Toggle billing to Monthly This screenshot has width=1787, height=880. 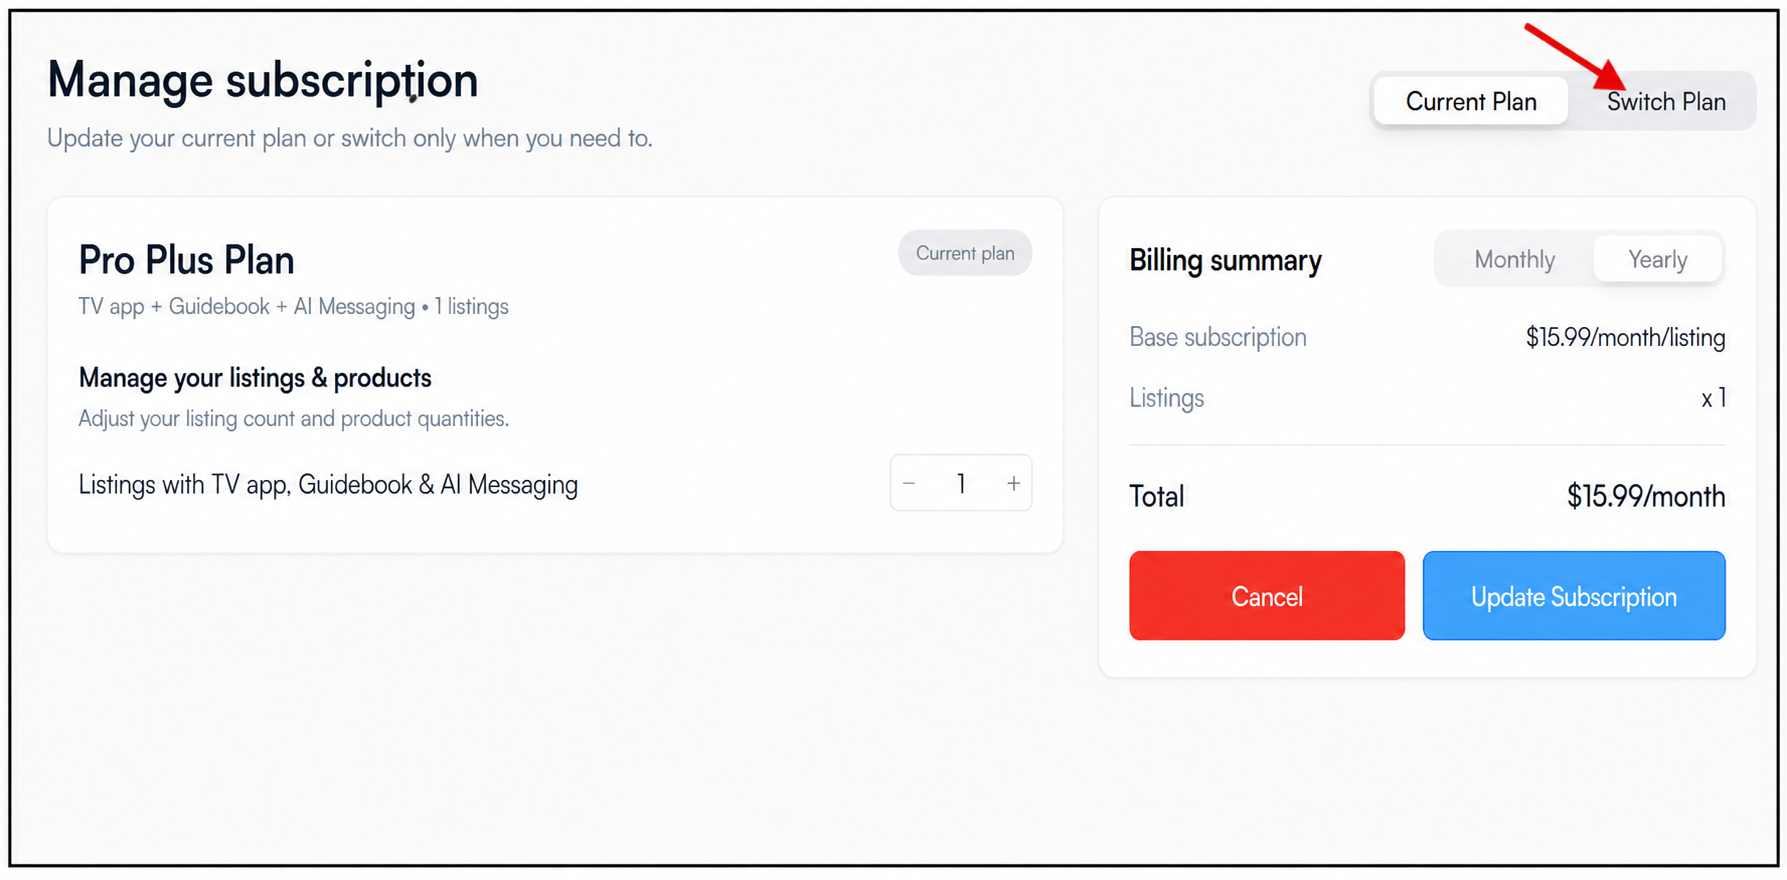pos(1514,260)
